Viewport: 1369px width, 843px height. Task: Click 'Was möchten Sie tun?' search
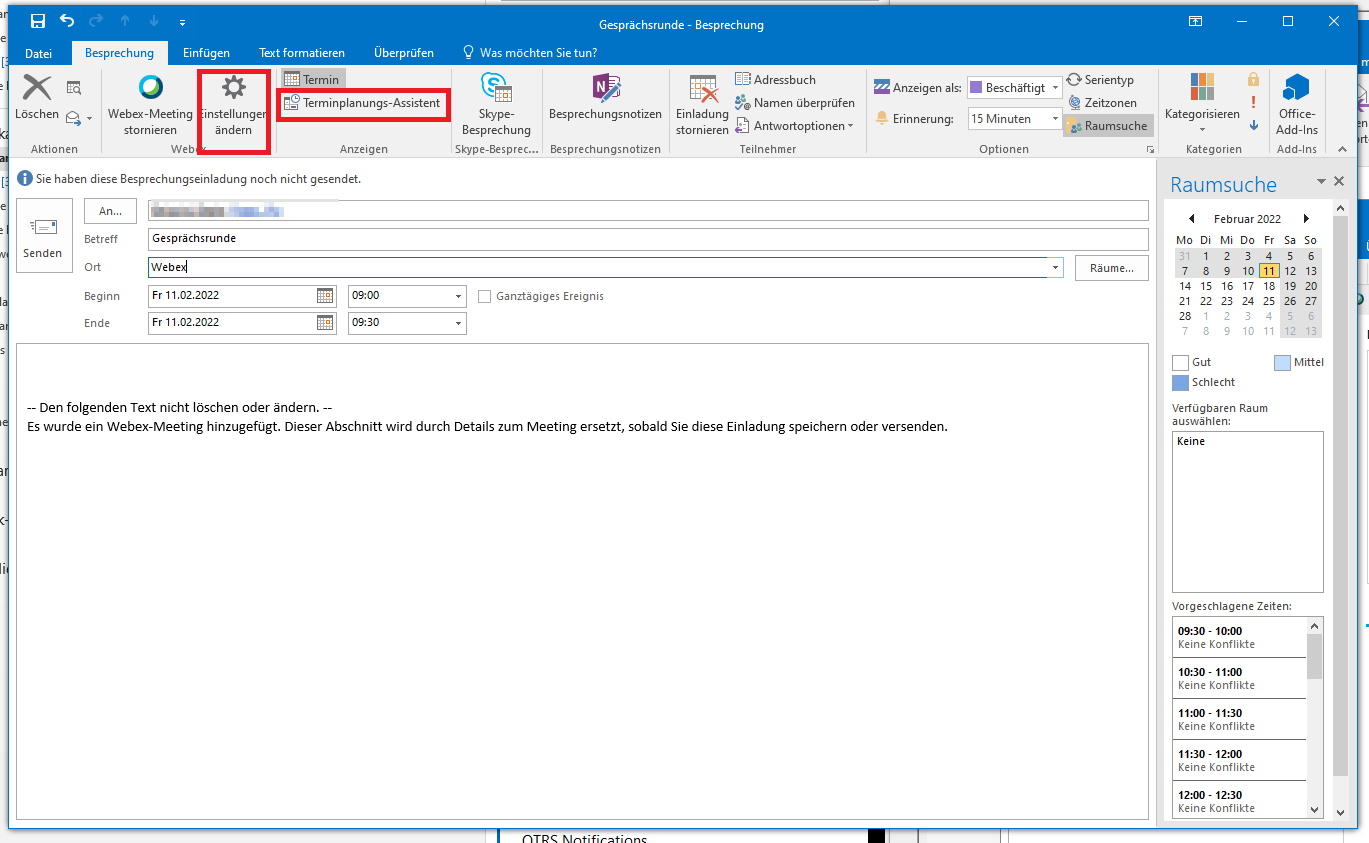(x=530, y=53)
